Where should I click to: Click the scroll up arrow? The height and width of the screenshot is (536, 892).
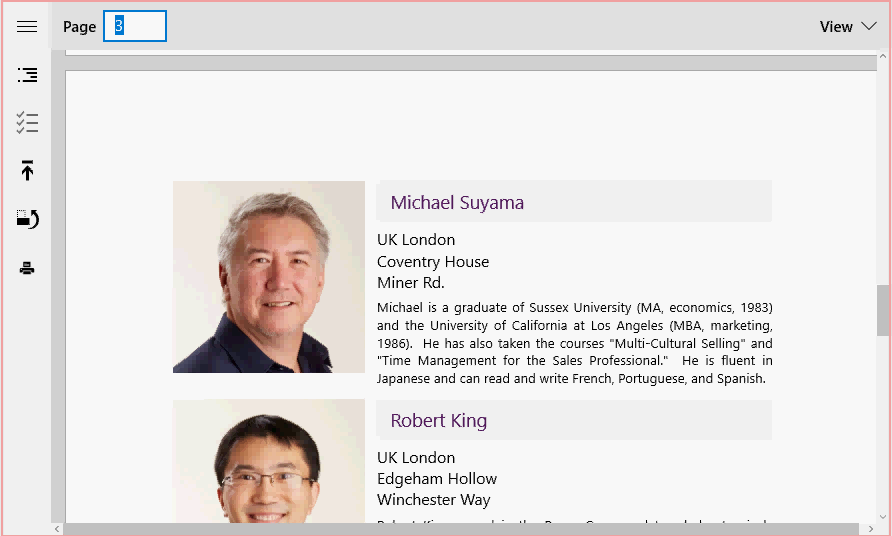tap(882, 56)
